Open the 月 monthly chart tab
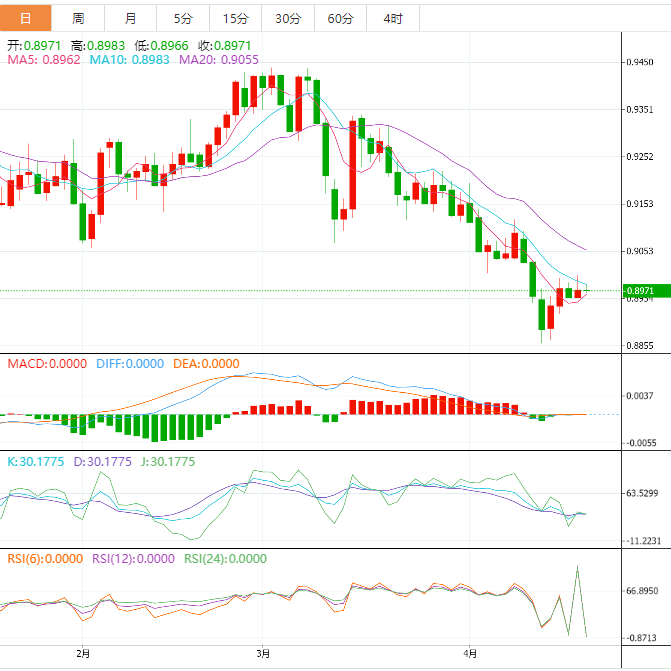The width and height of the screenshot is (671, 671). [131, 18]
